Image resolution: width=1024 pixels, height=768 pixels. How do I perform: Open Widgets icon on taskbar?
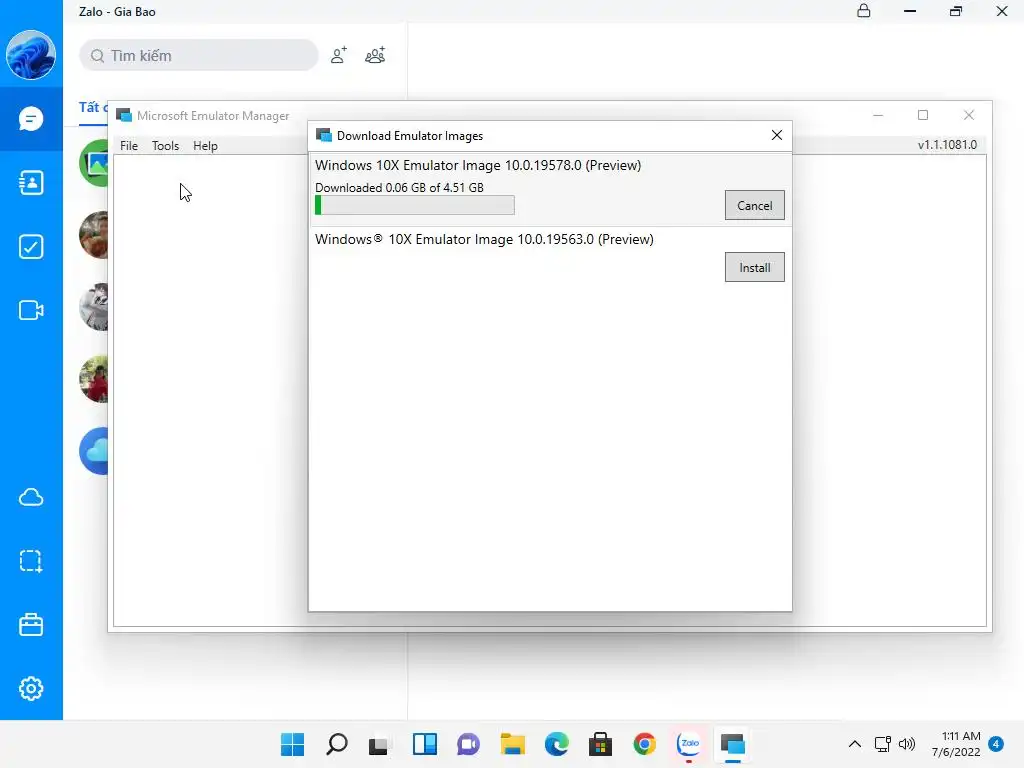pos(424,744)
